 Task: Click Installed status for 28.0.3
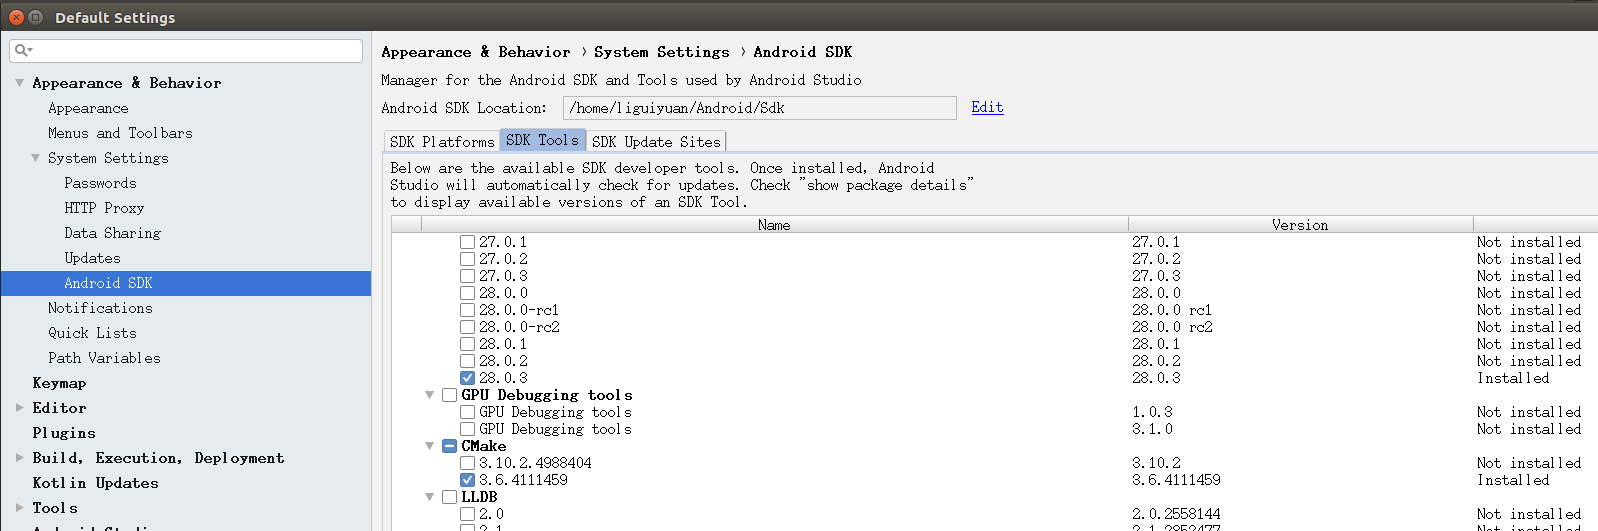1513,378
